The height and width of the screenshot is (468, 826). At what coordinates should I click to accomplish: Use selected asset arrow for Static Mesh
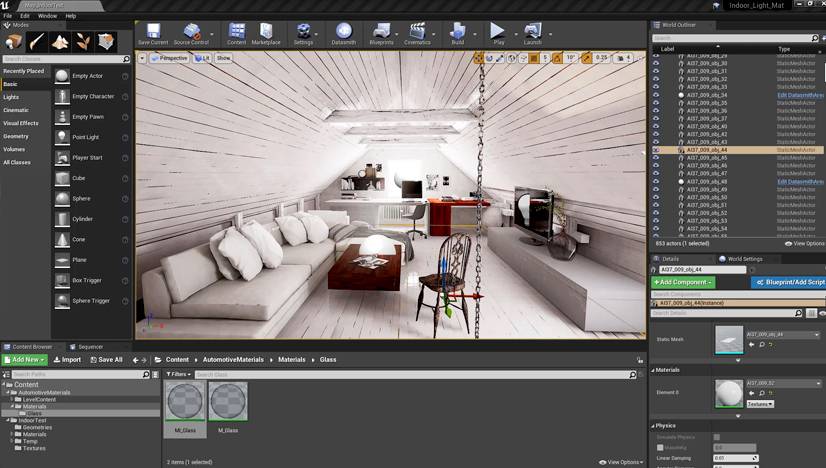coord(752,344)
